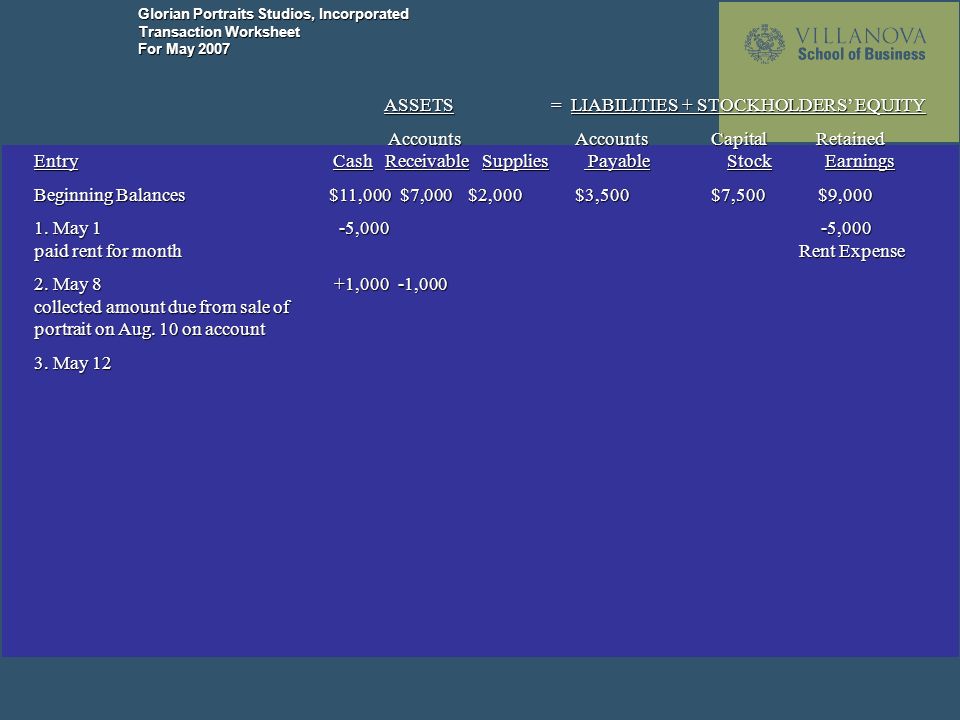Screen dimensions: 960x720
Task: Click the $11,000 beginning cash balance
Action: tap(360, 195)
